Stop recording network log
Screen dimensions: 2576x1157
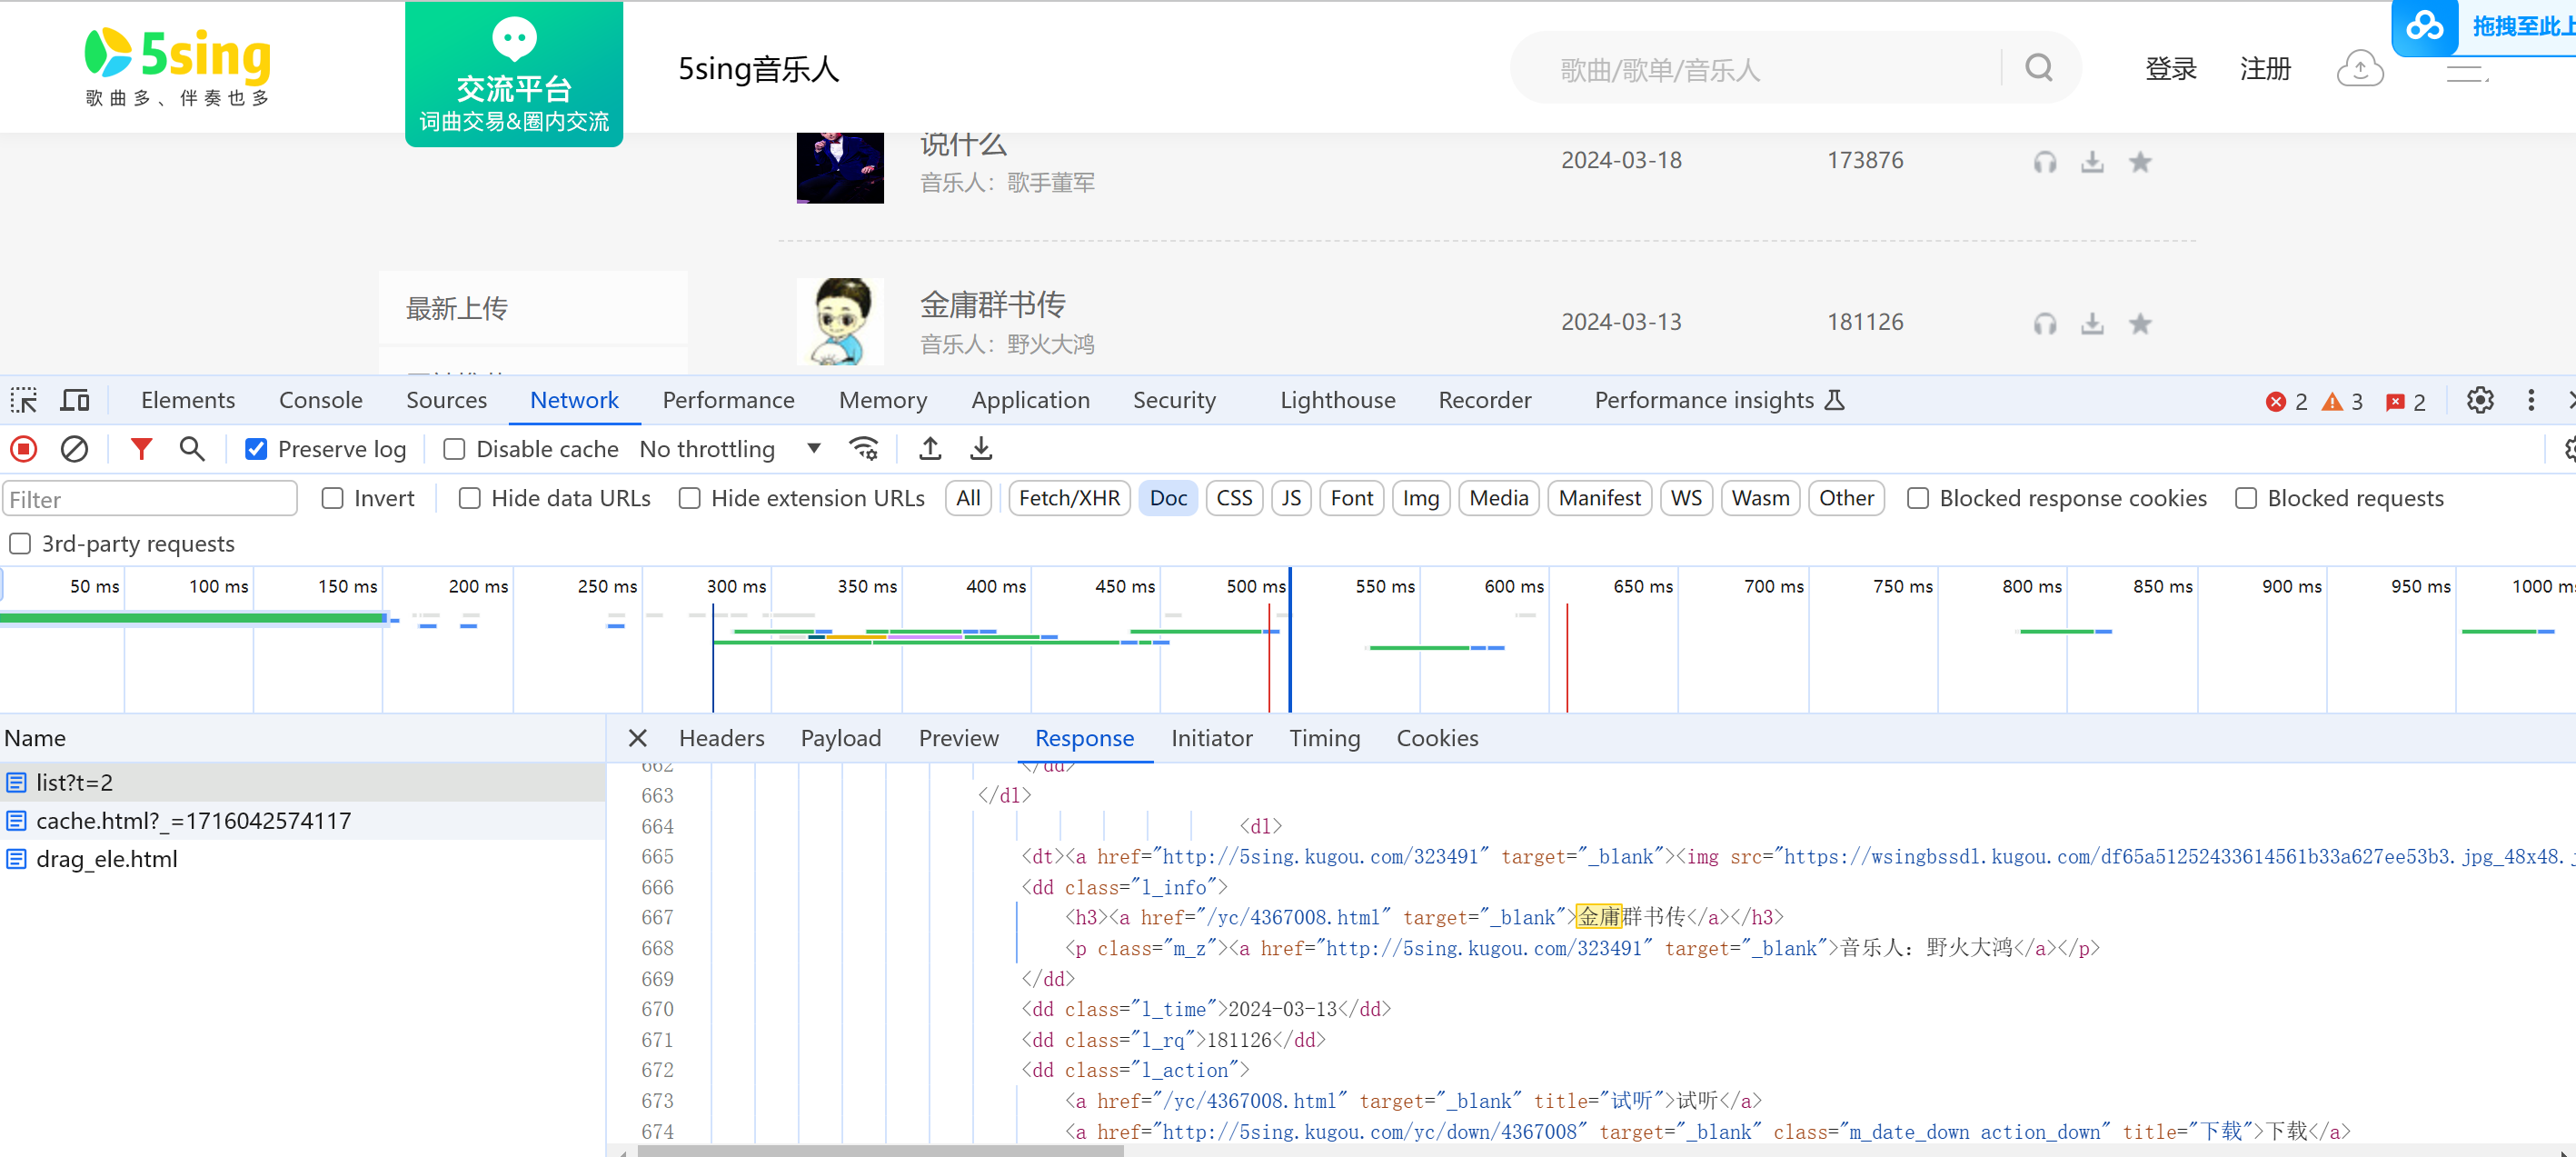[24, 449]
